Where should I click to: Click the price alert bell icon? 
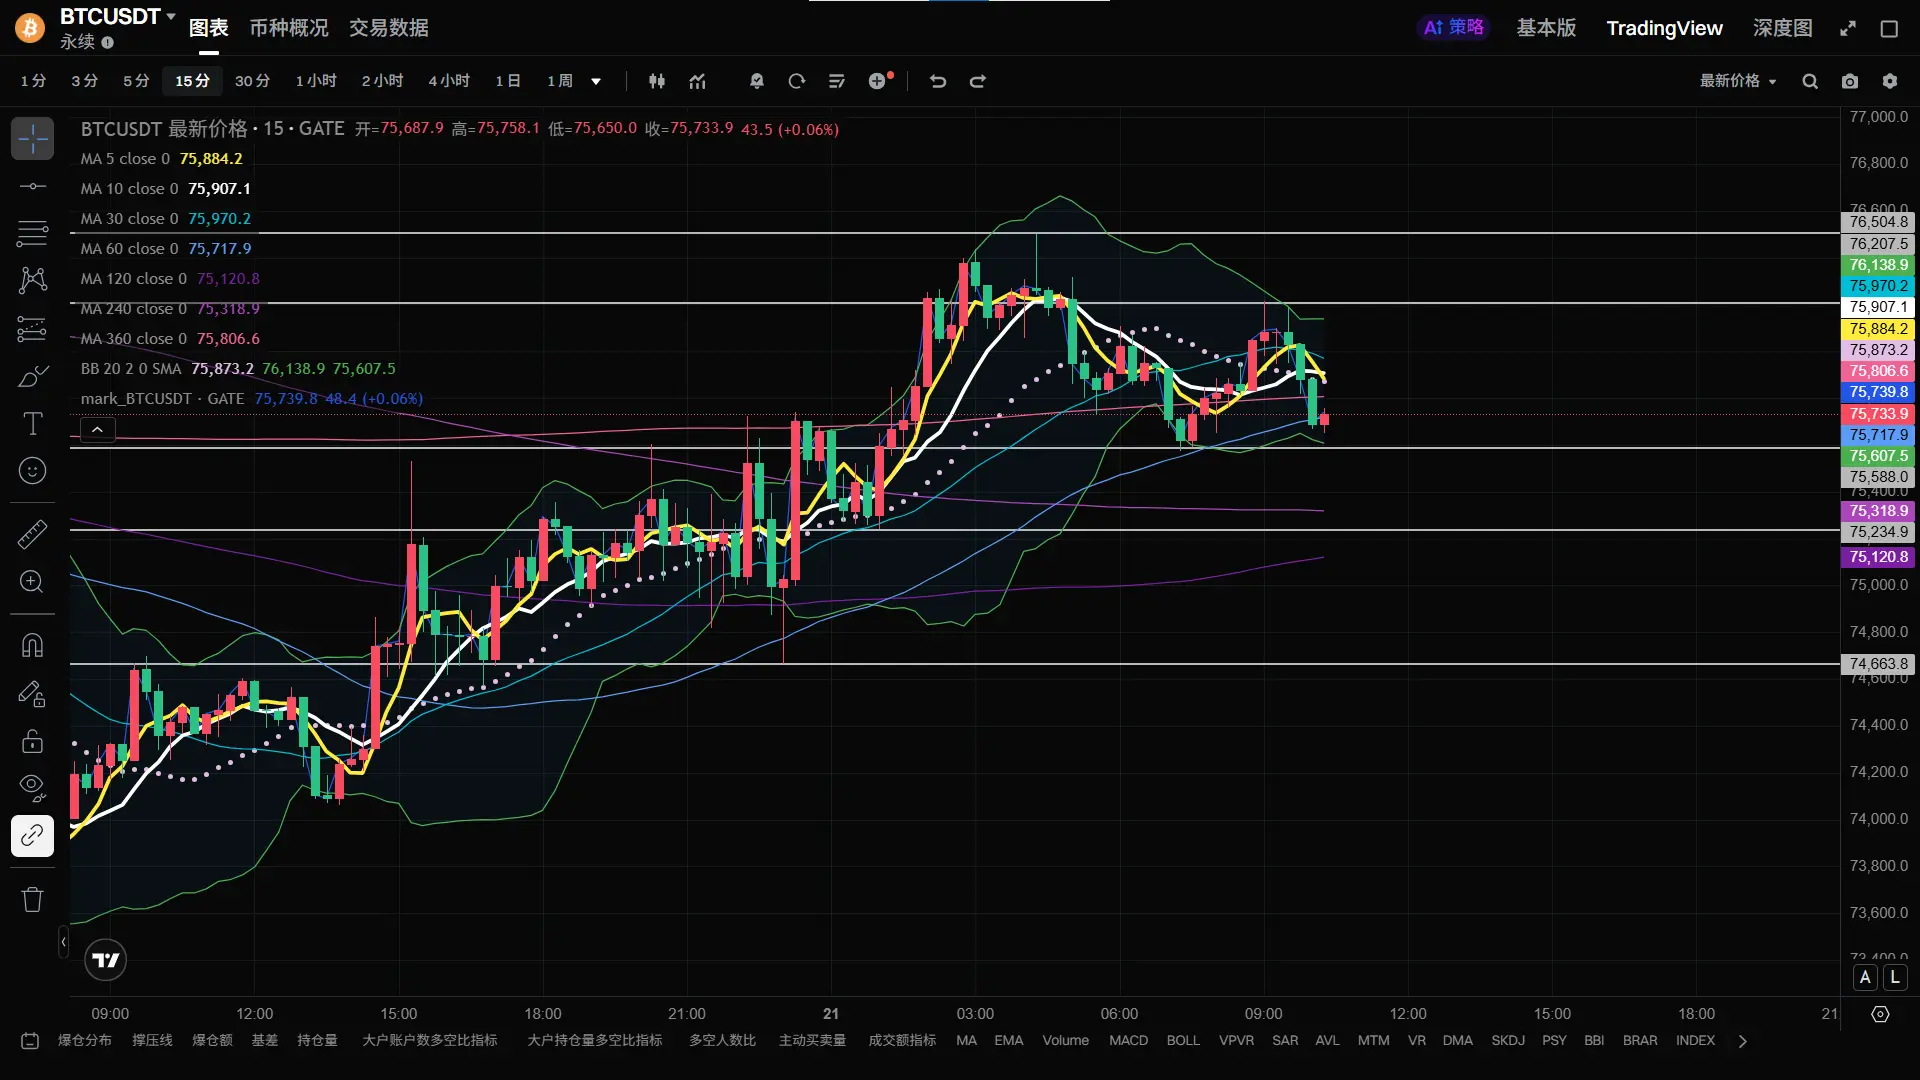(x=757, y=81)
